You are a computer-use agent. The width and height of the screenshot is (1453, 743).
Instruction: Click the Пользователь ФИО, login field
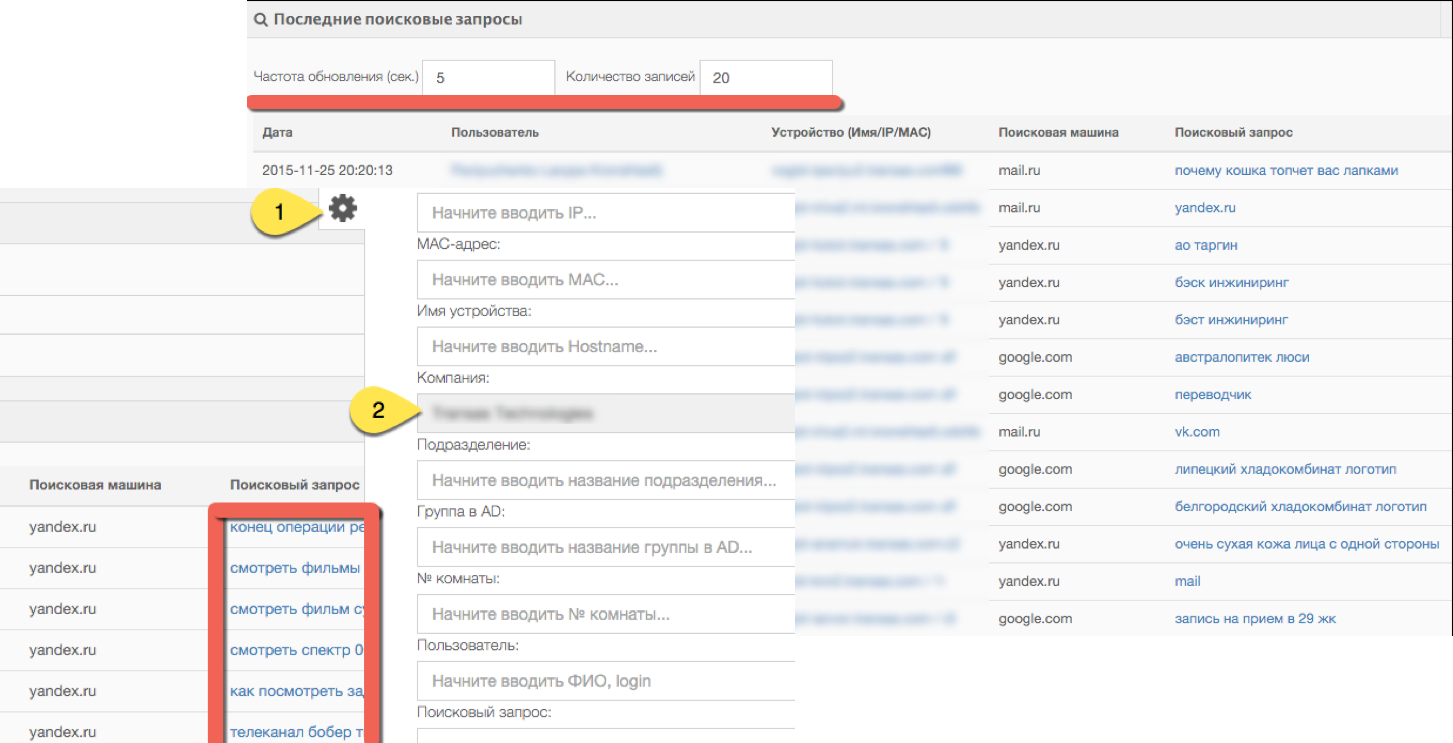[x=606, y=681]
